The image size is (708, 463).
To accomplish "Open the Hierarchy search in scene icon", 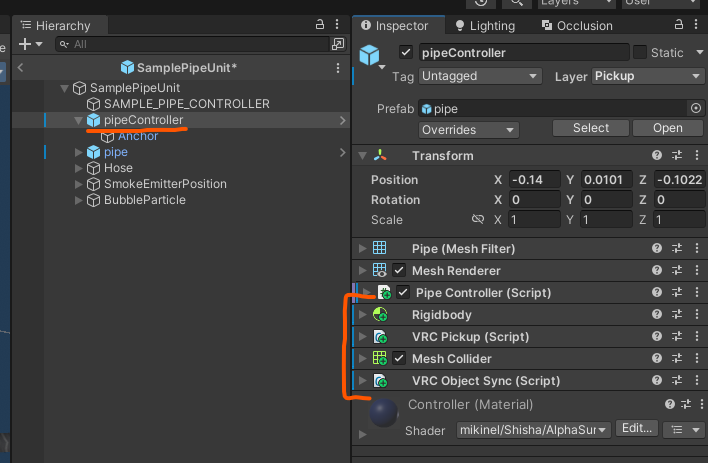I will [338, 44].
